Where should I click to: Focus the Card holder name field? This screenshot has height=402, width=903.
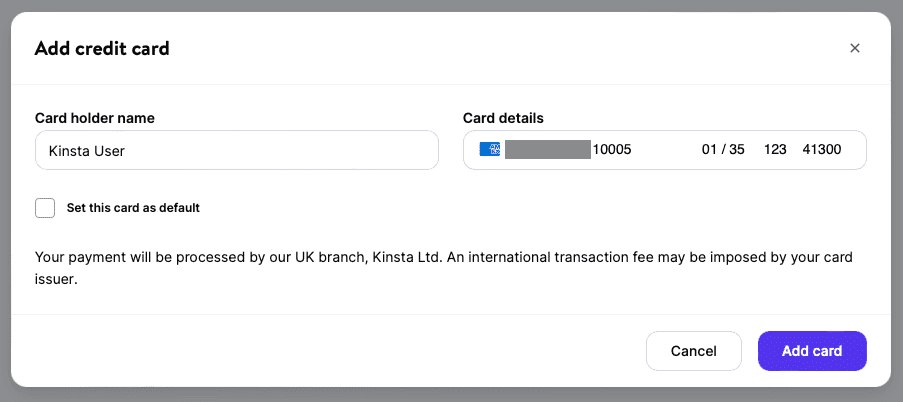pos(236,150)
